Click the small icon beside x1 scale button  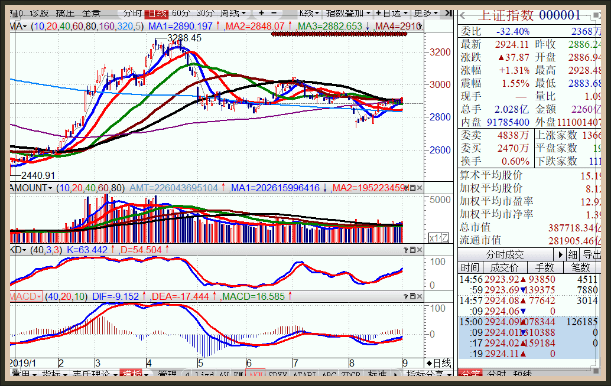445,238
